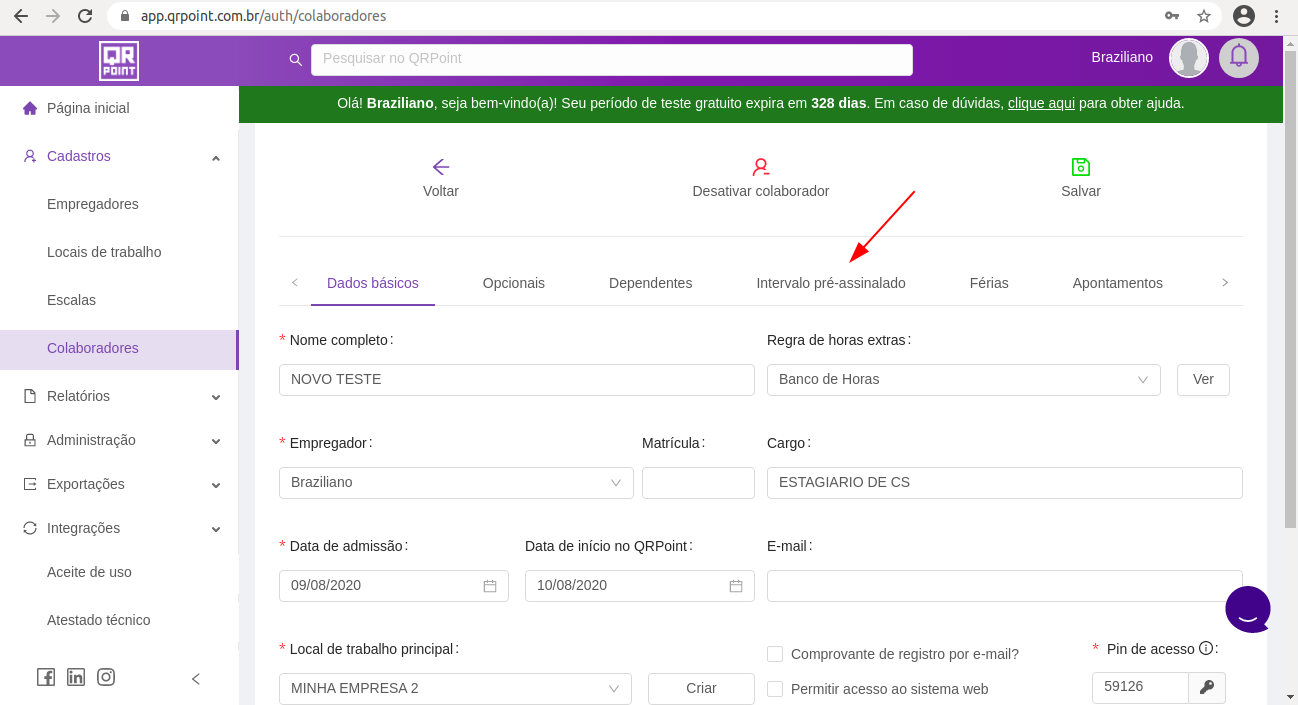
Task: Click the key icon beside Pin de acesso
Action: pos(1207,687)
